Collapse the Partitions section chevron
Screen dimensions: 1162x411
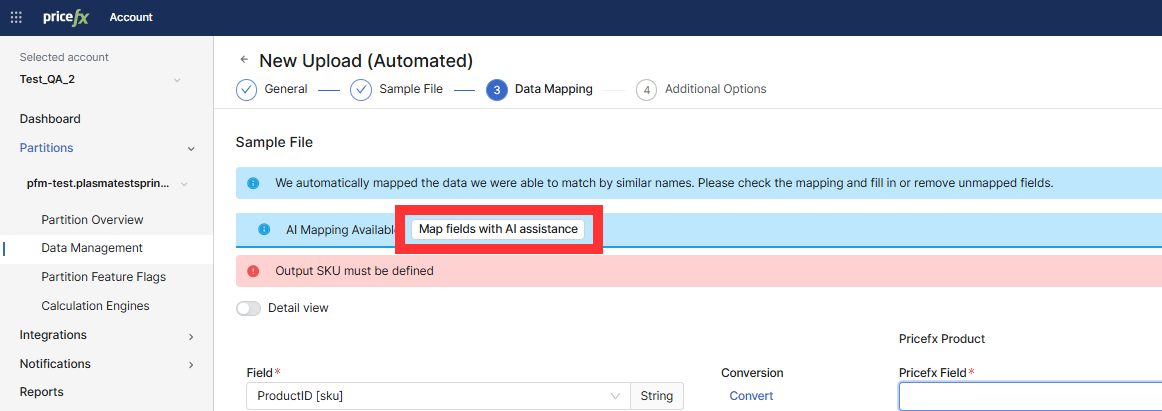[x=191, y=149]
